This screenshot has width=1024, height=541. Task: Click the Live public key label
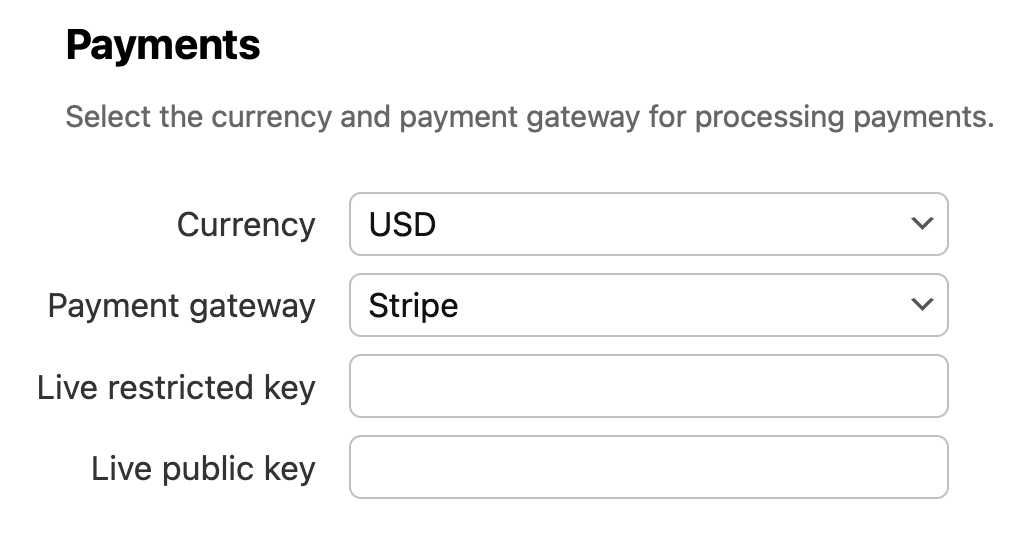pyautogui.click(x=203, y=468)
